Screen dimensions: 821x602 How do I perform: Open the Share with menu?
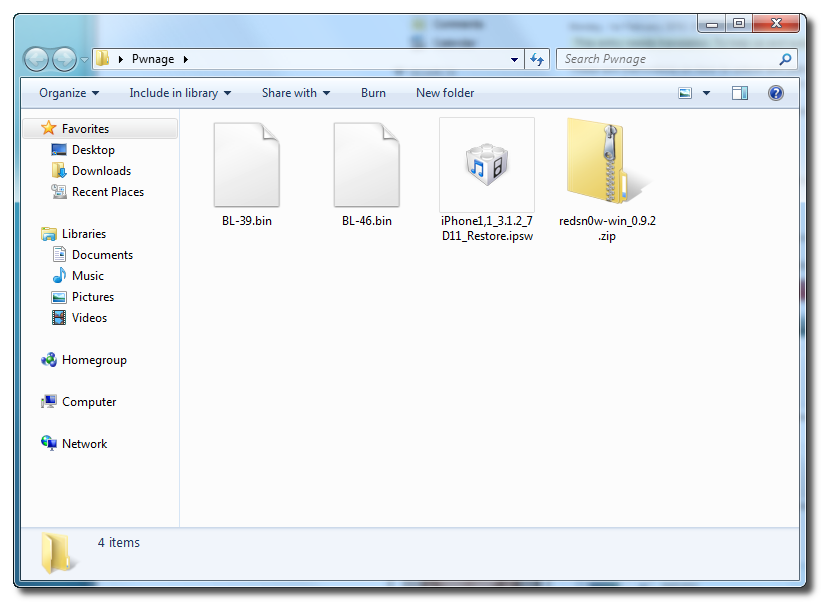[296, 93]
